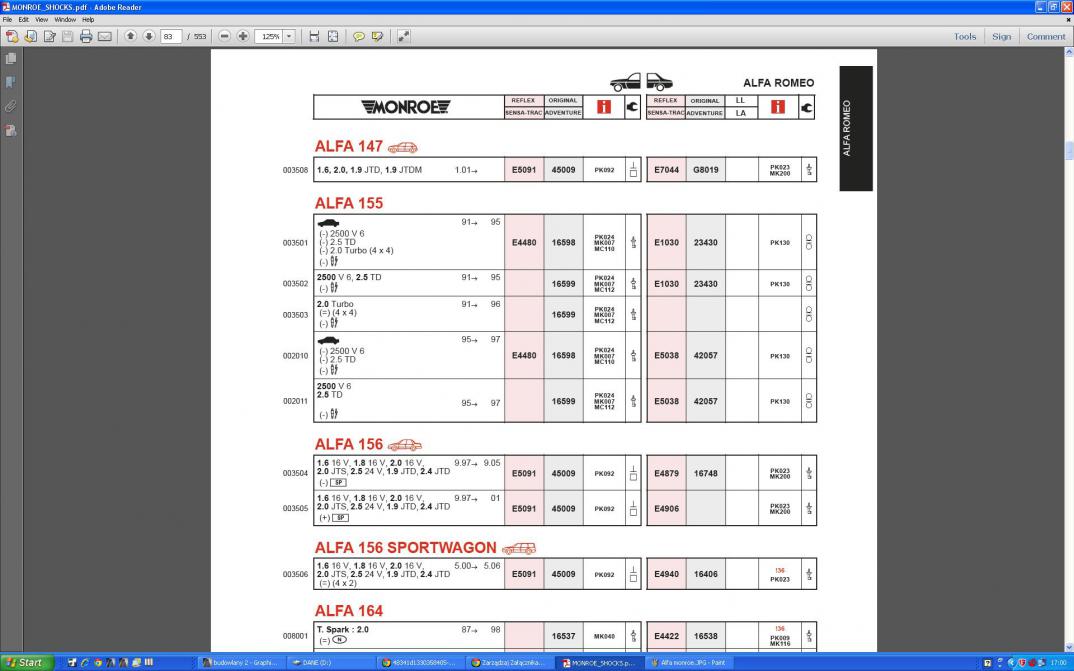This screenshot has height=671, width=1074.
Task: Click the red info icon in Monroe front header
Action: (603, 107)
